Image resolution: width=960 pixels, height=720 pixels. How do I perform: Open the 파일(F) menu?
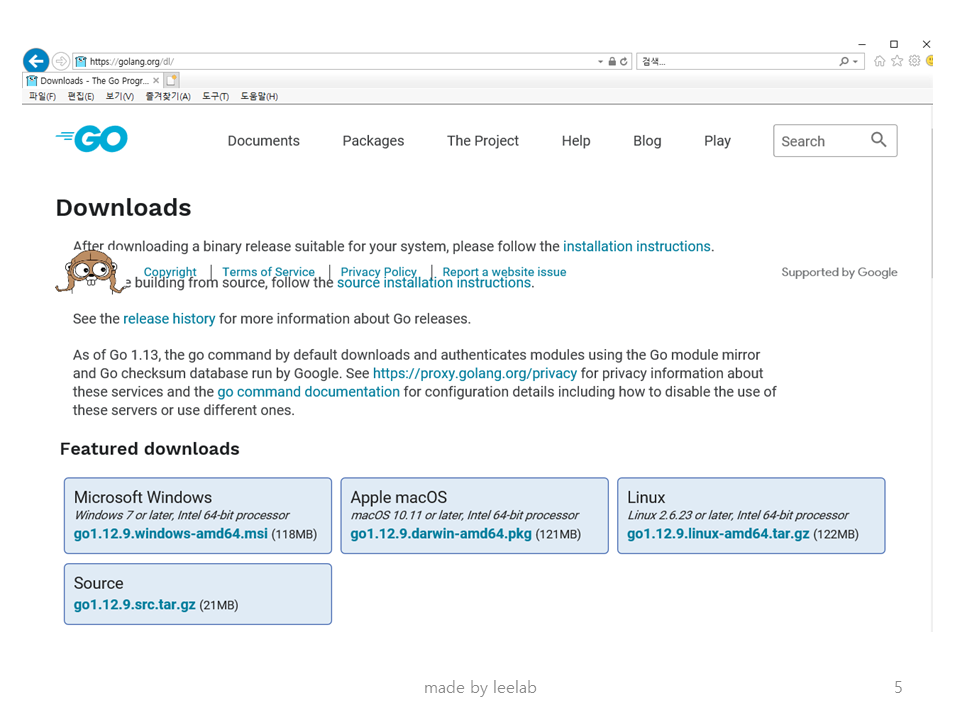coord(42,96)
